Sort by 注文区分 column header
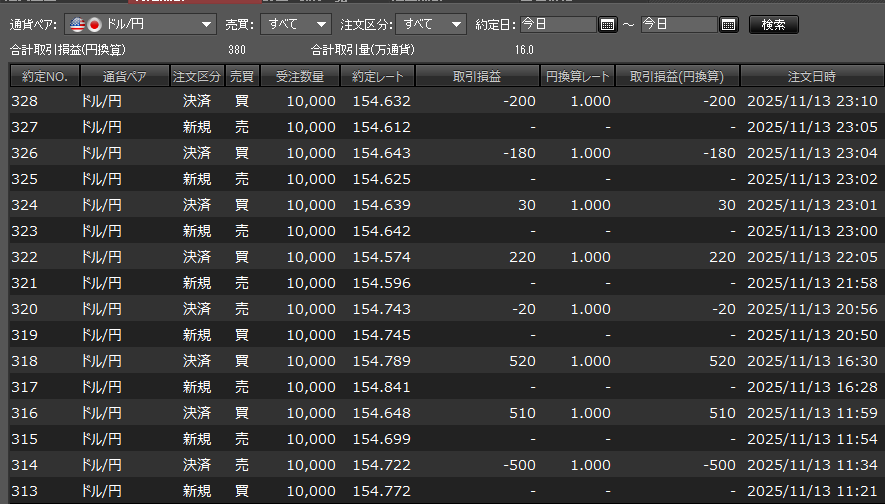The width and height of the screenshot is (885, 504). click(x=196, y=76)
